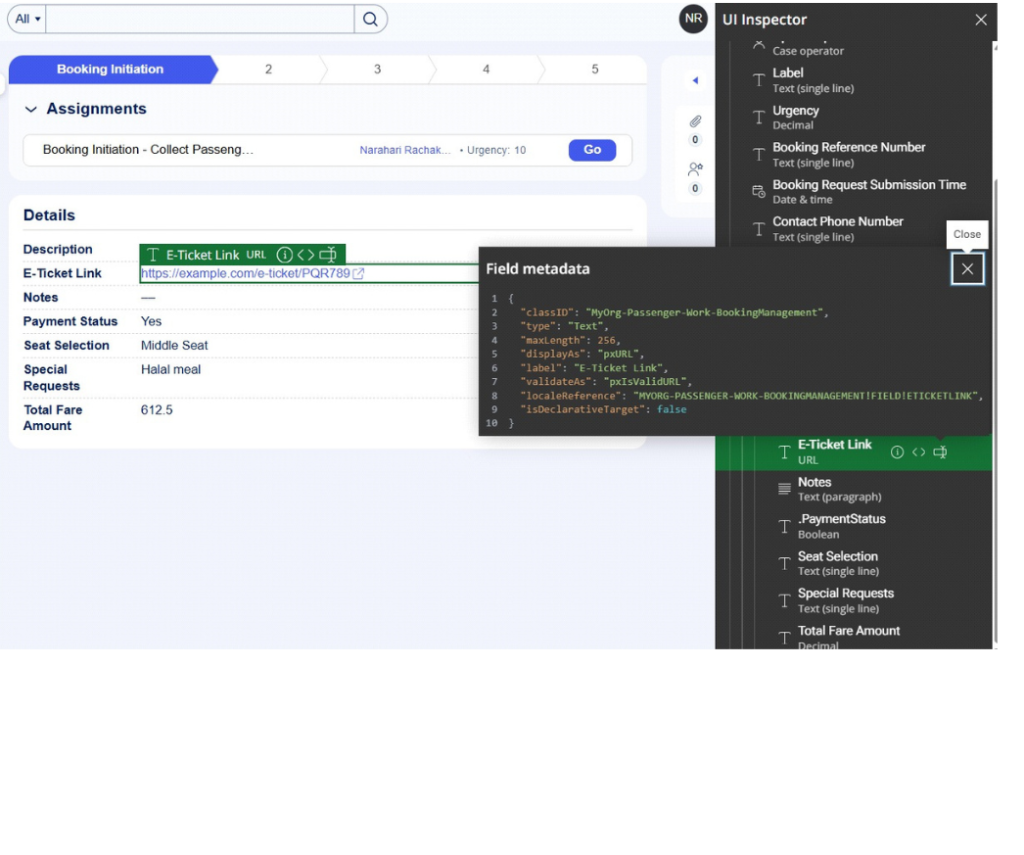The height and width of the screenshot is (855, 1024).
Task: Click the Narahari Rachak assignee link
Action: (x=404, y=150)
